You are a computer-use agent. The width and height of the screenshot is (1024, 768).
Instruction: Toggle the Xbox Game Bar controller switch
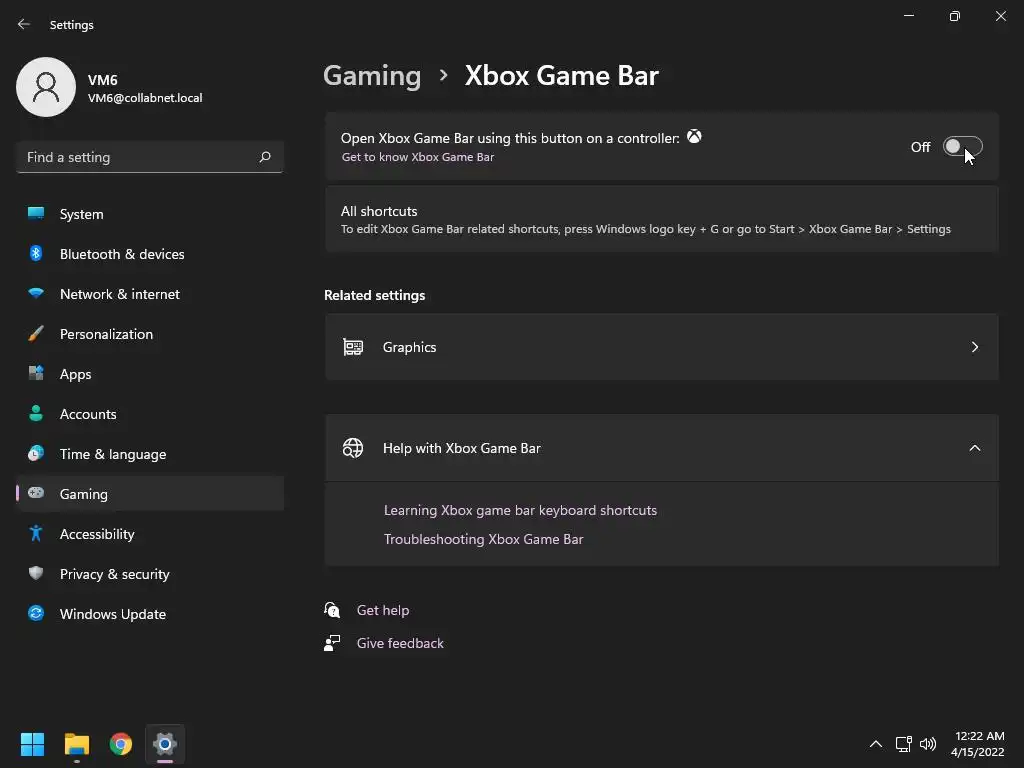point(962,147)
